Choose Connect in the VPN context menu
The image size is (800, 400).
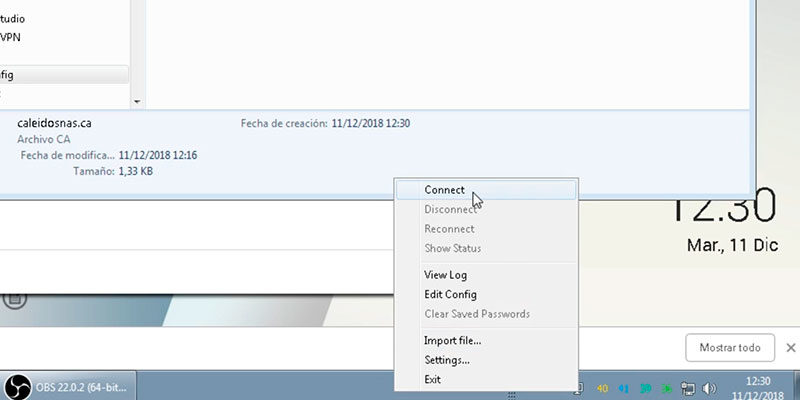coord(486,190)
